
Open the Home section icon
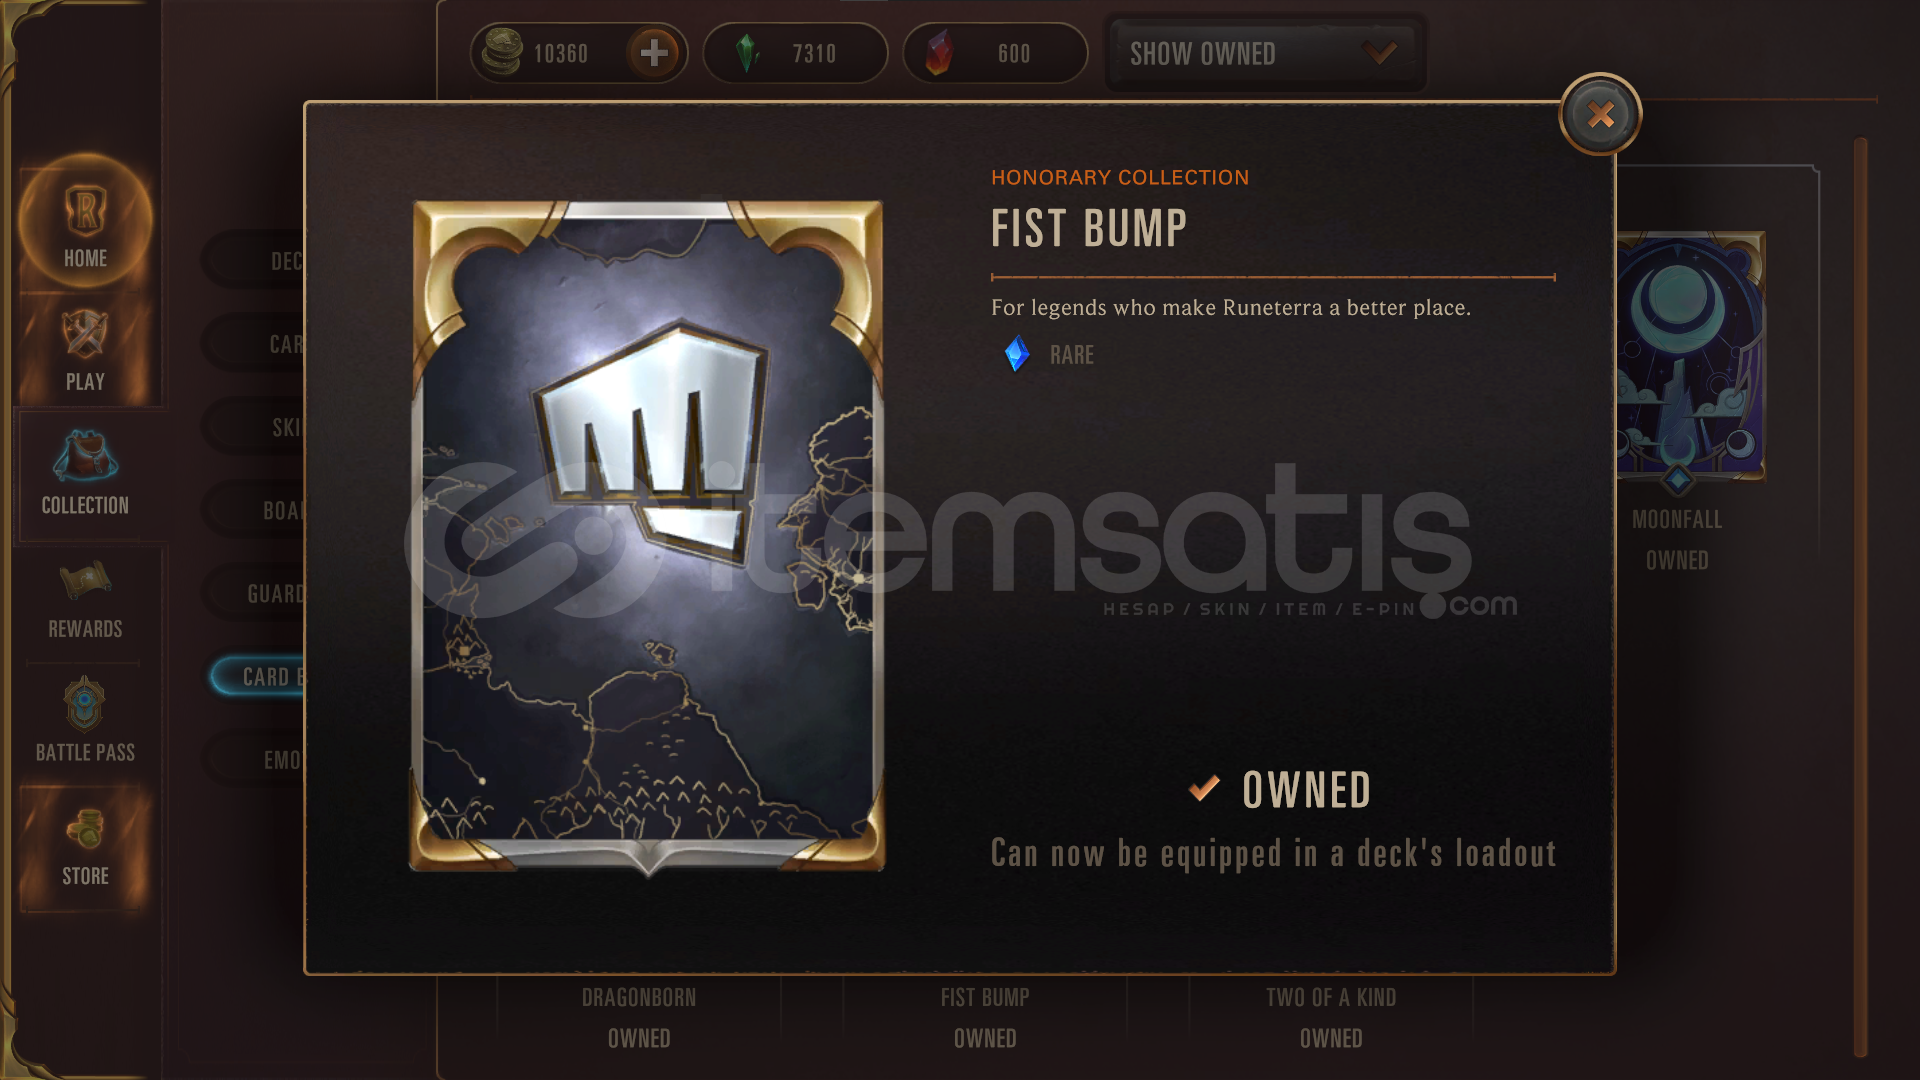point(85,208)
